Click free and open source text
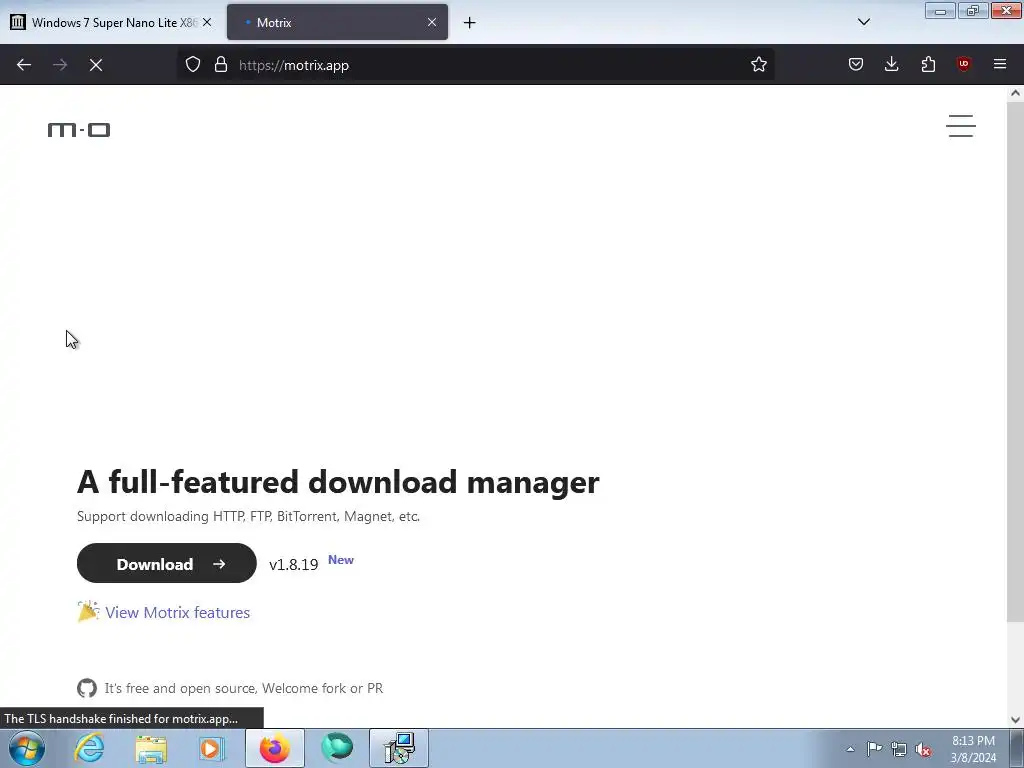 click(244, 688)
